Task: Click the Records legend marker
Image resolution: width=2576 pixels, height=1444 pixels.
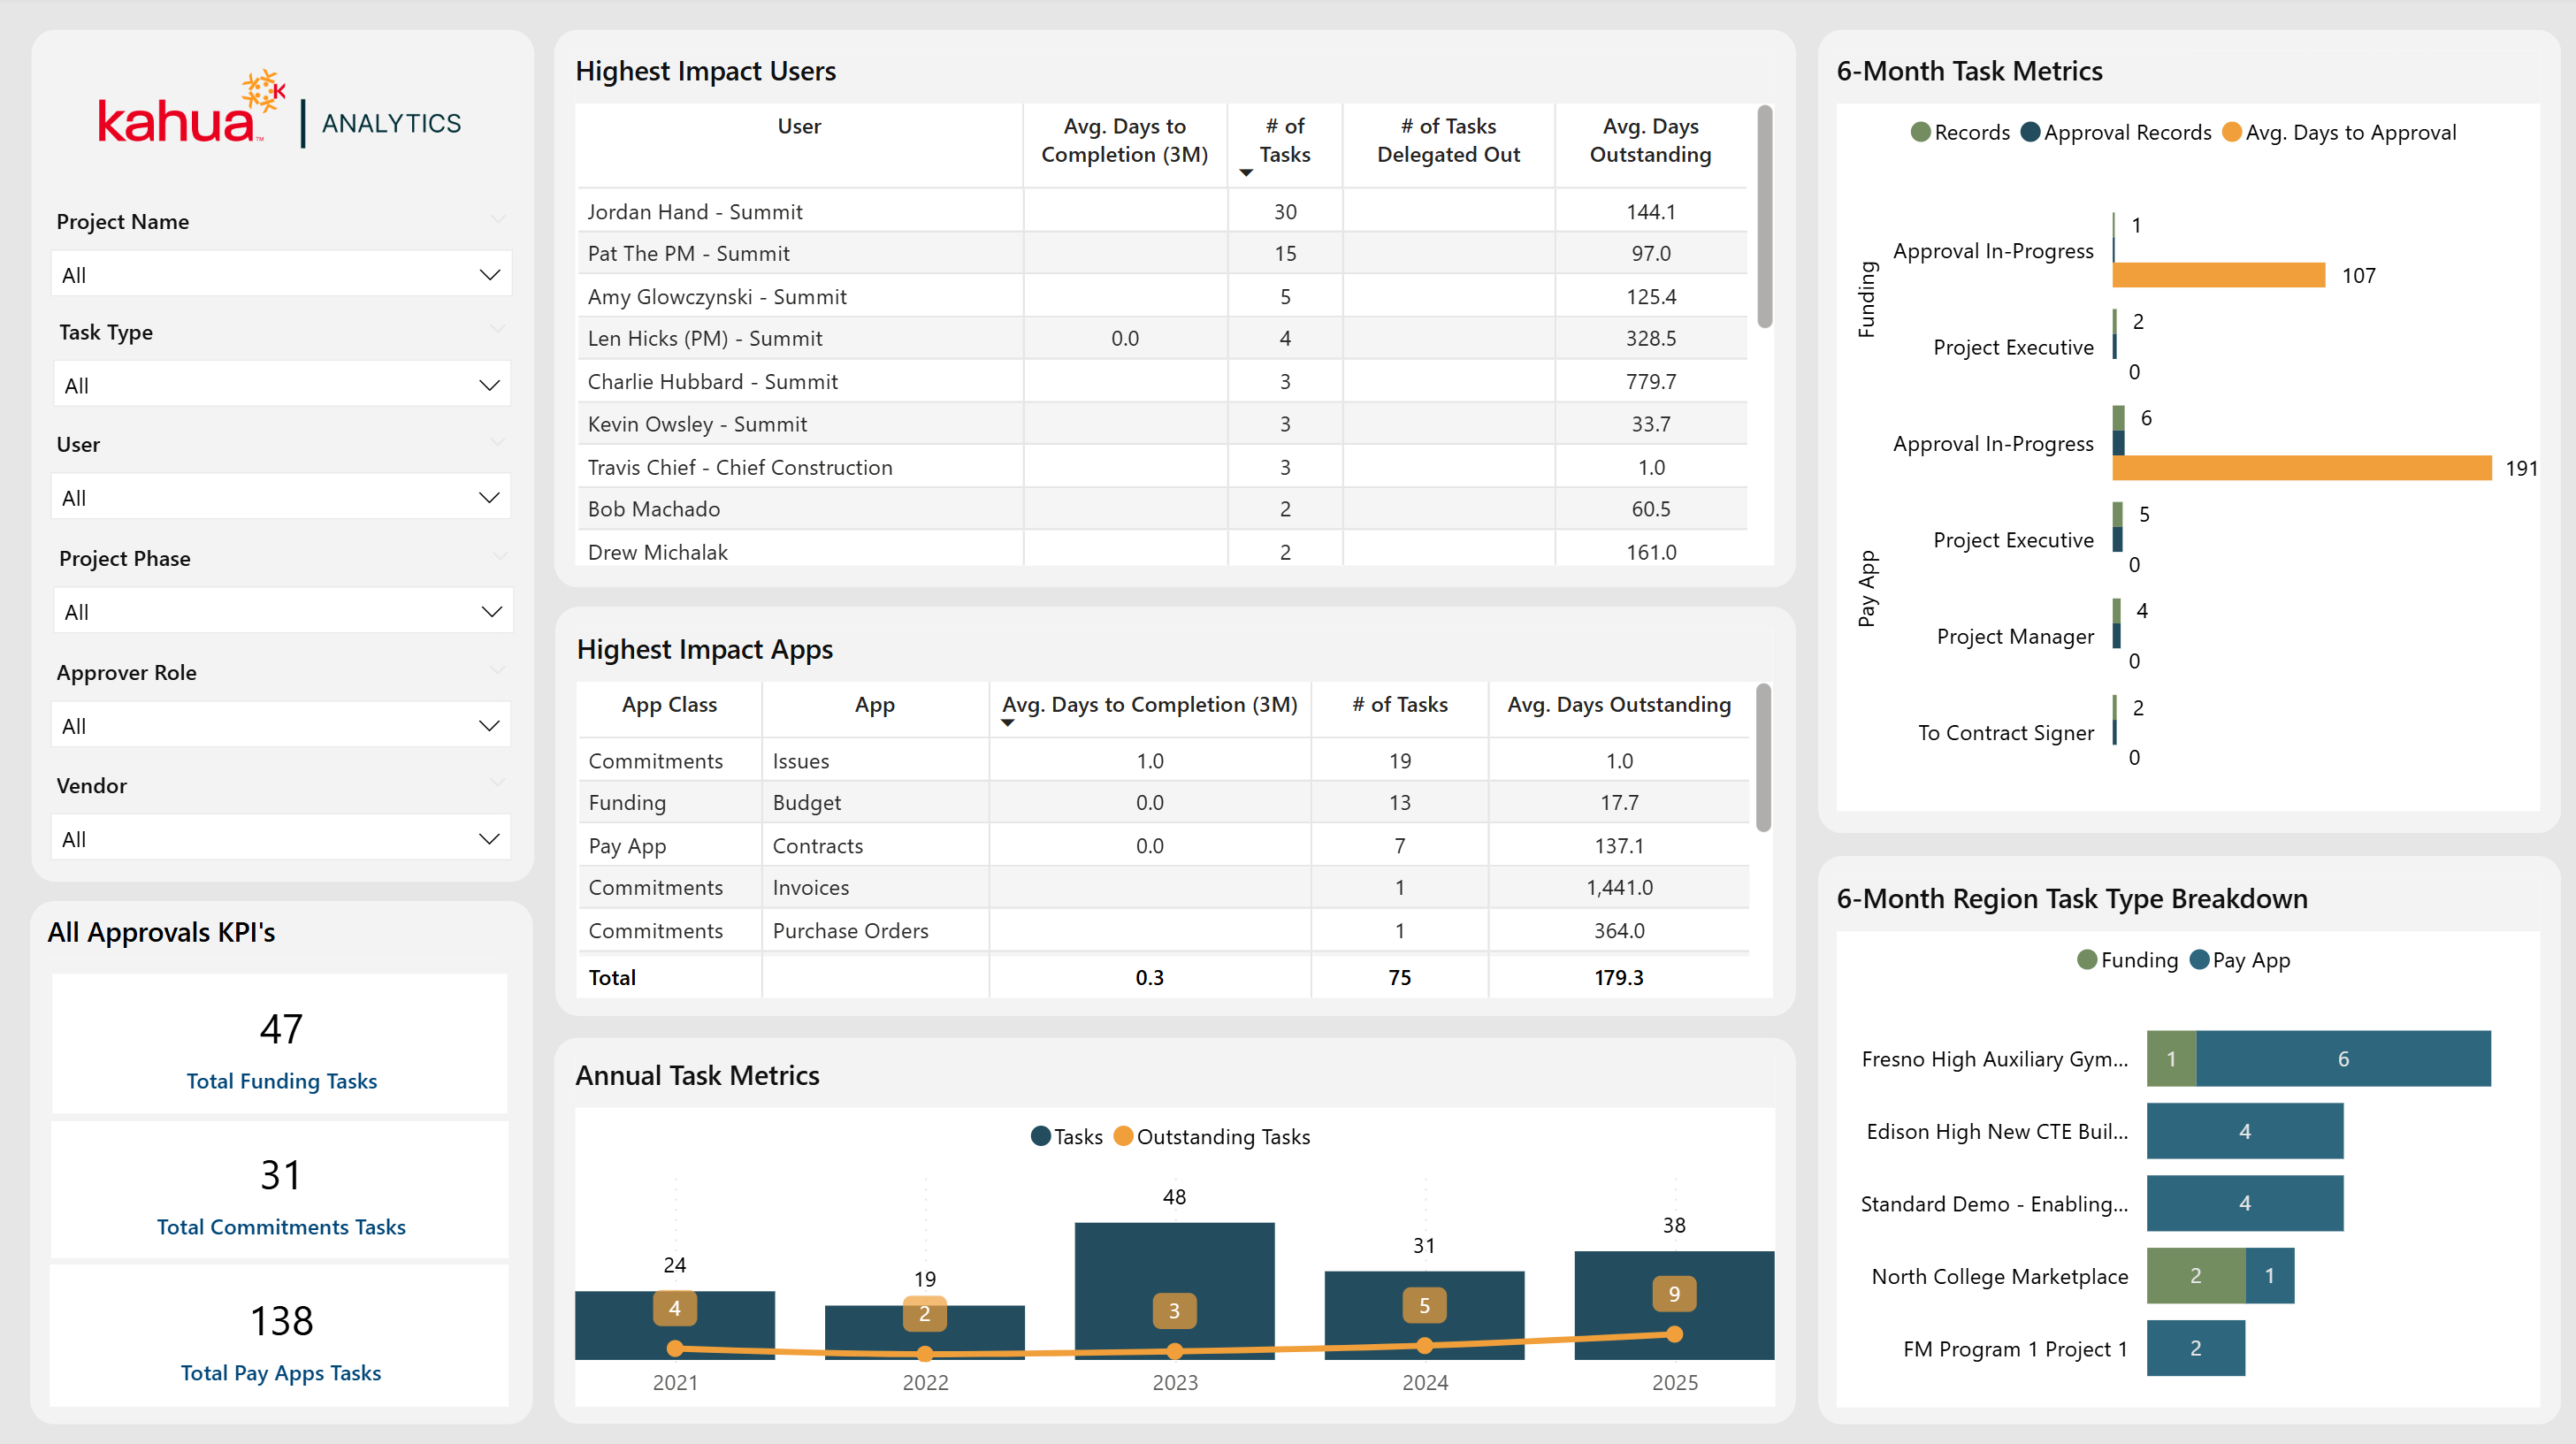Action: pyautogui.click(x=1919, y=132)
